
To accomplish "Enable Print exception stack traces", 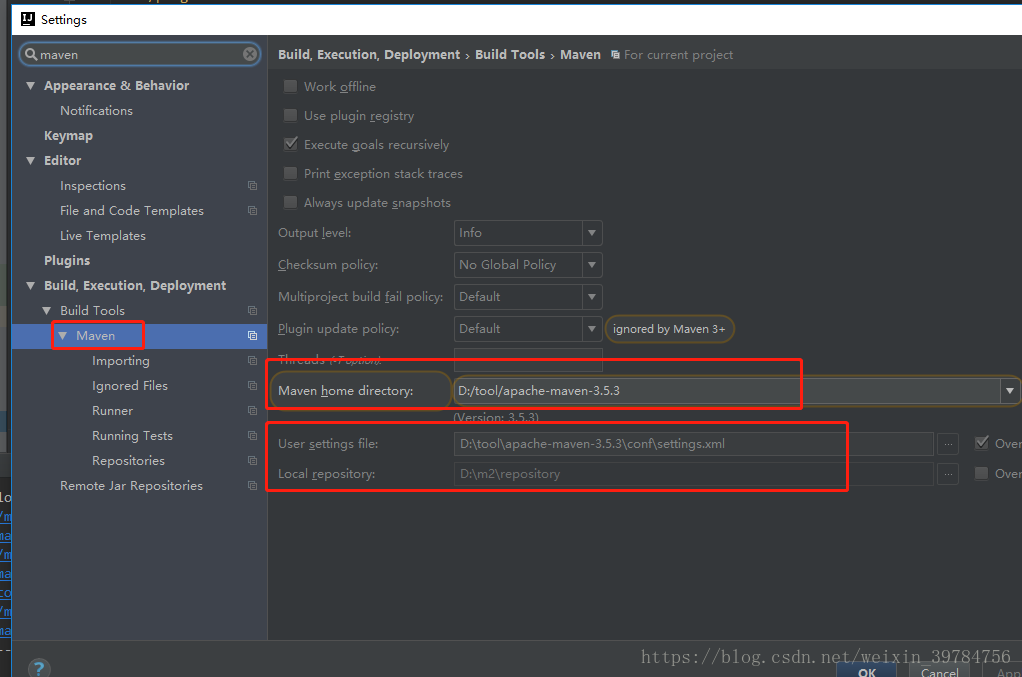I will click(291, 173).
